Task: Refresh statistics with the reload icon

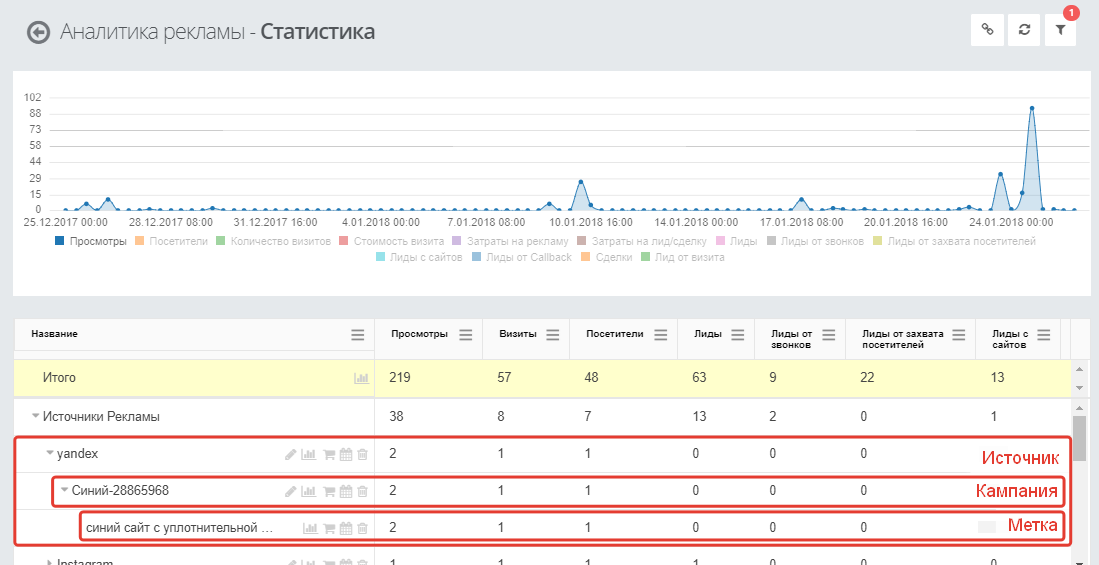Action: (1024, 30)
